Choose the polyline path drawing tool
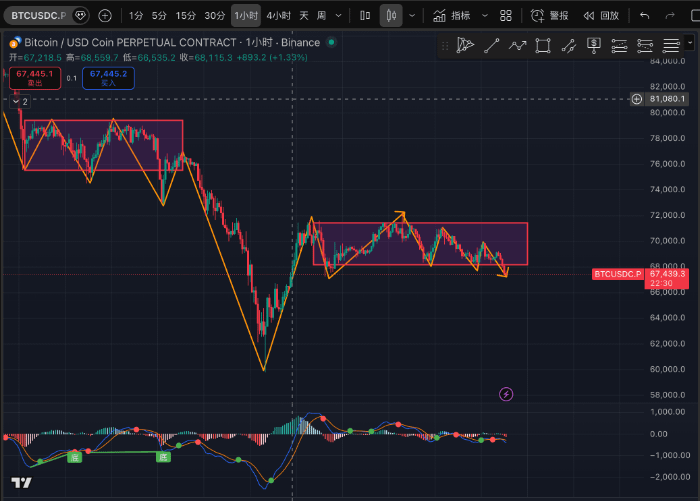Image resolution: width=700 pixels, height=501 pixels. coord(517,45)
